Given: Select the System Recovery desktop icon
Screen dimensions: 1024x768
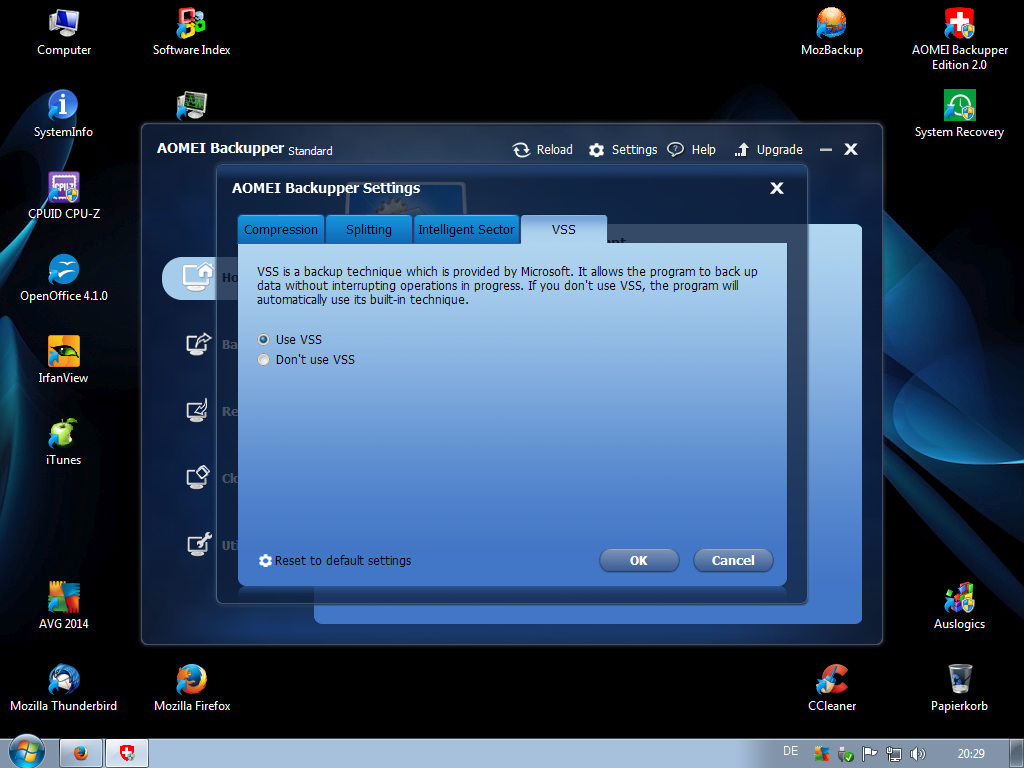Looking at the screenshot, I should click(x=959, y=114).
